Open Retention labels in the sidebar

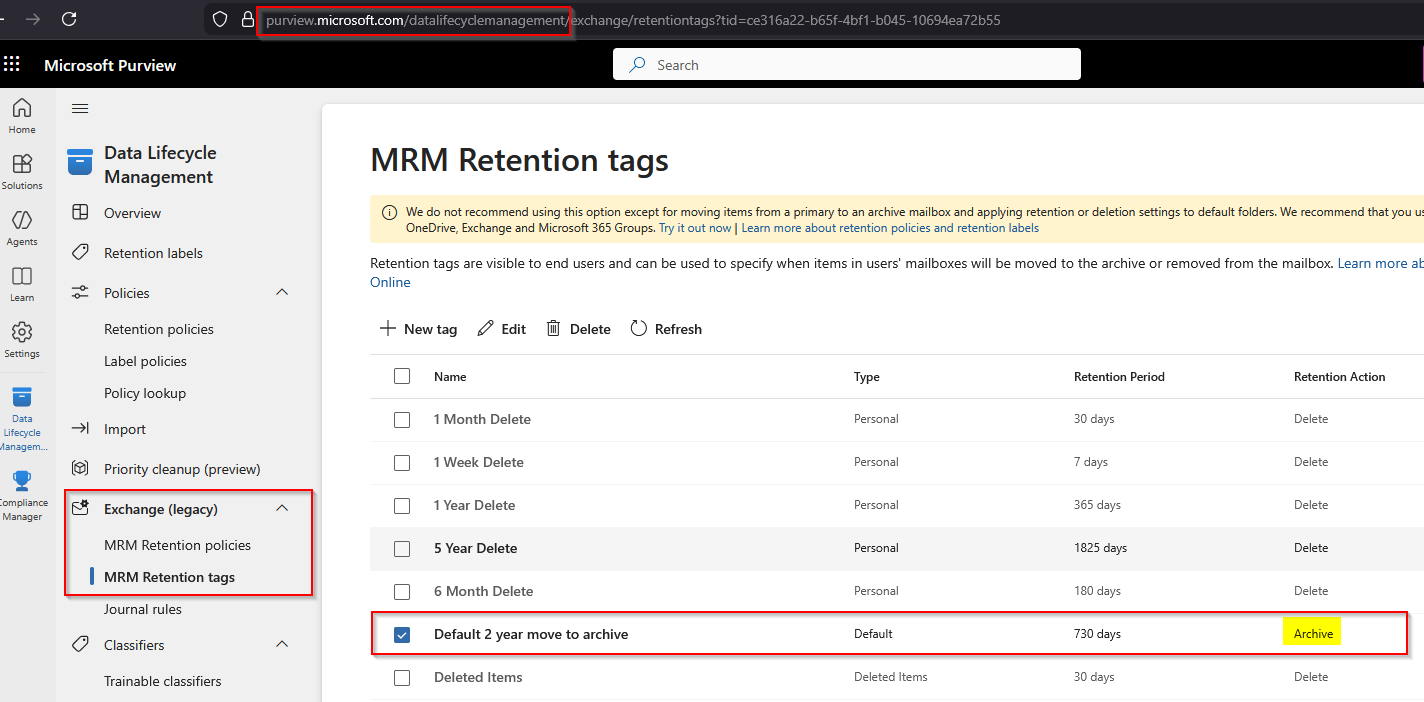coord(153,253)
